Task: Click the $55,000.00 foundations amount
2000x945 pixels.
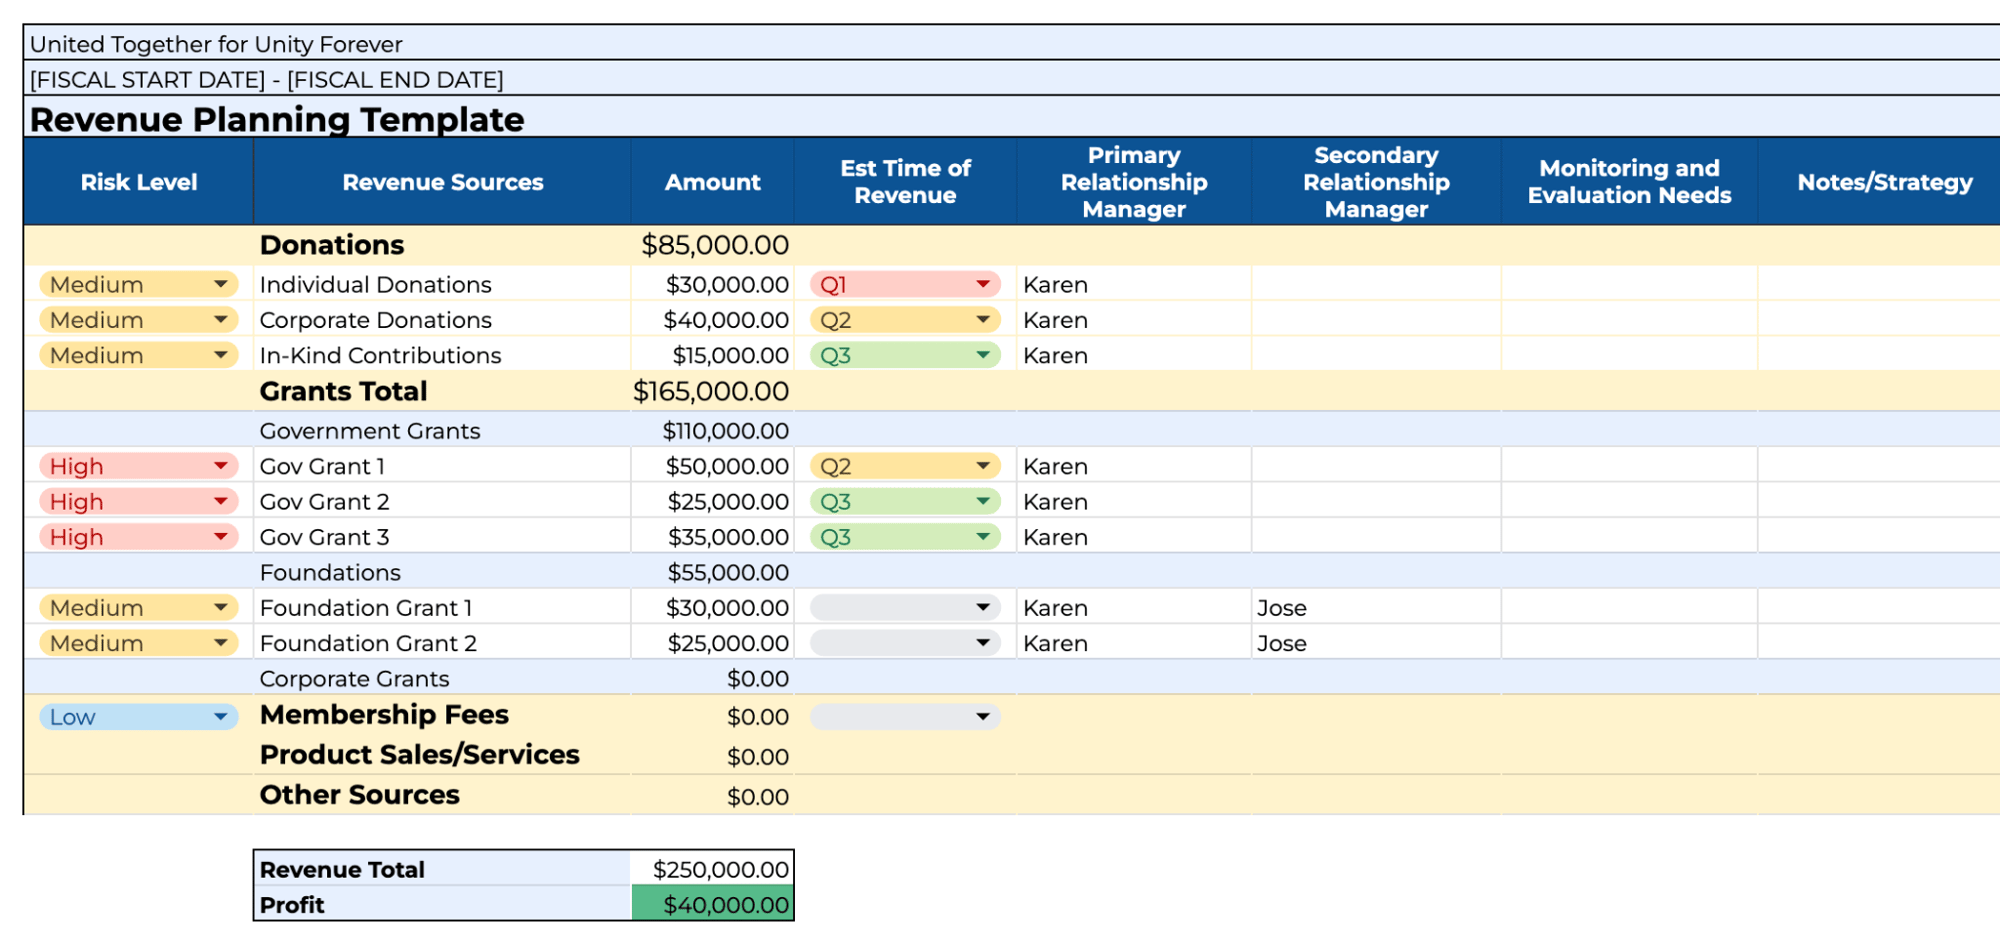Action: (728, 573)
